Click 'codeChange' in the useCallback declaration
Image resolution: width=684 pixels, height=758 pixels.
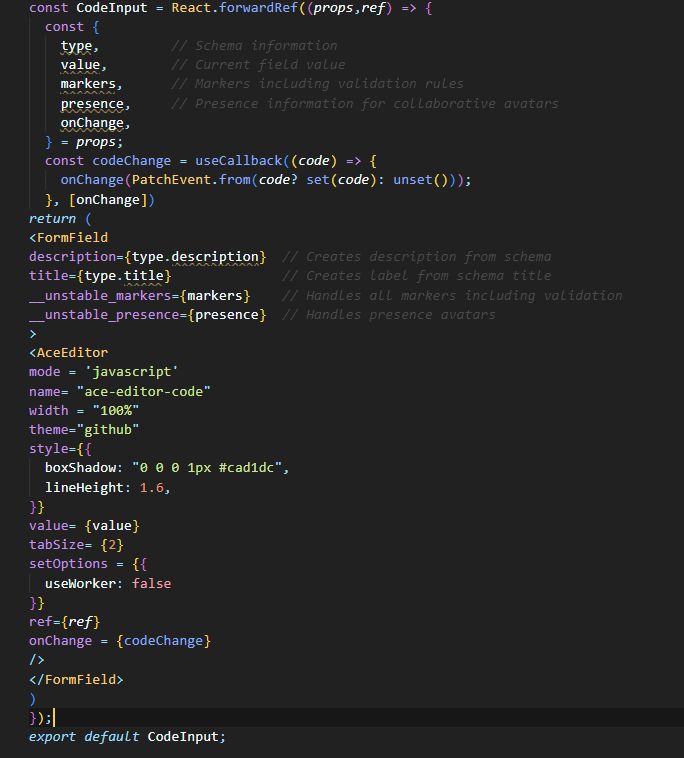[131, 161]
